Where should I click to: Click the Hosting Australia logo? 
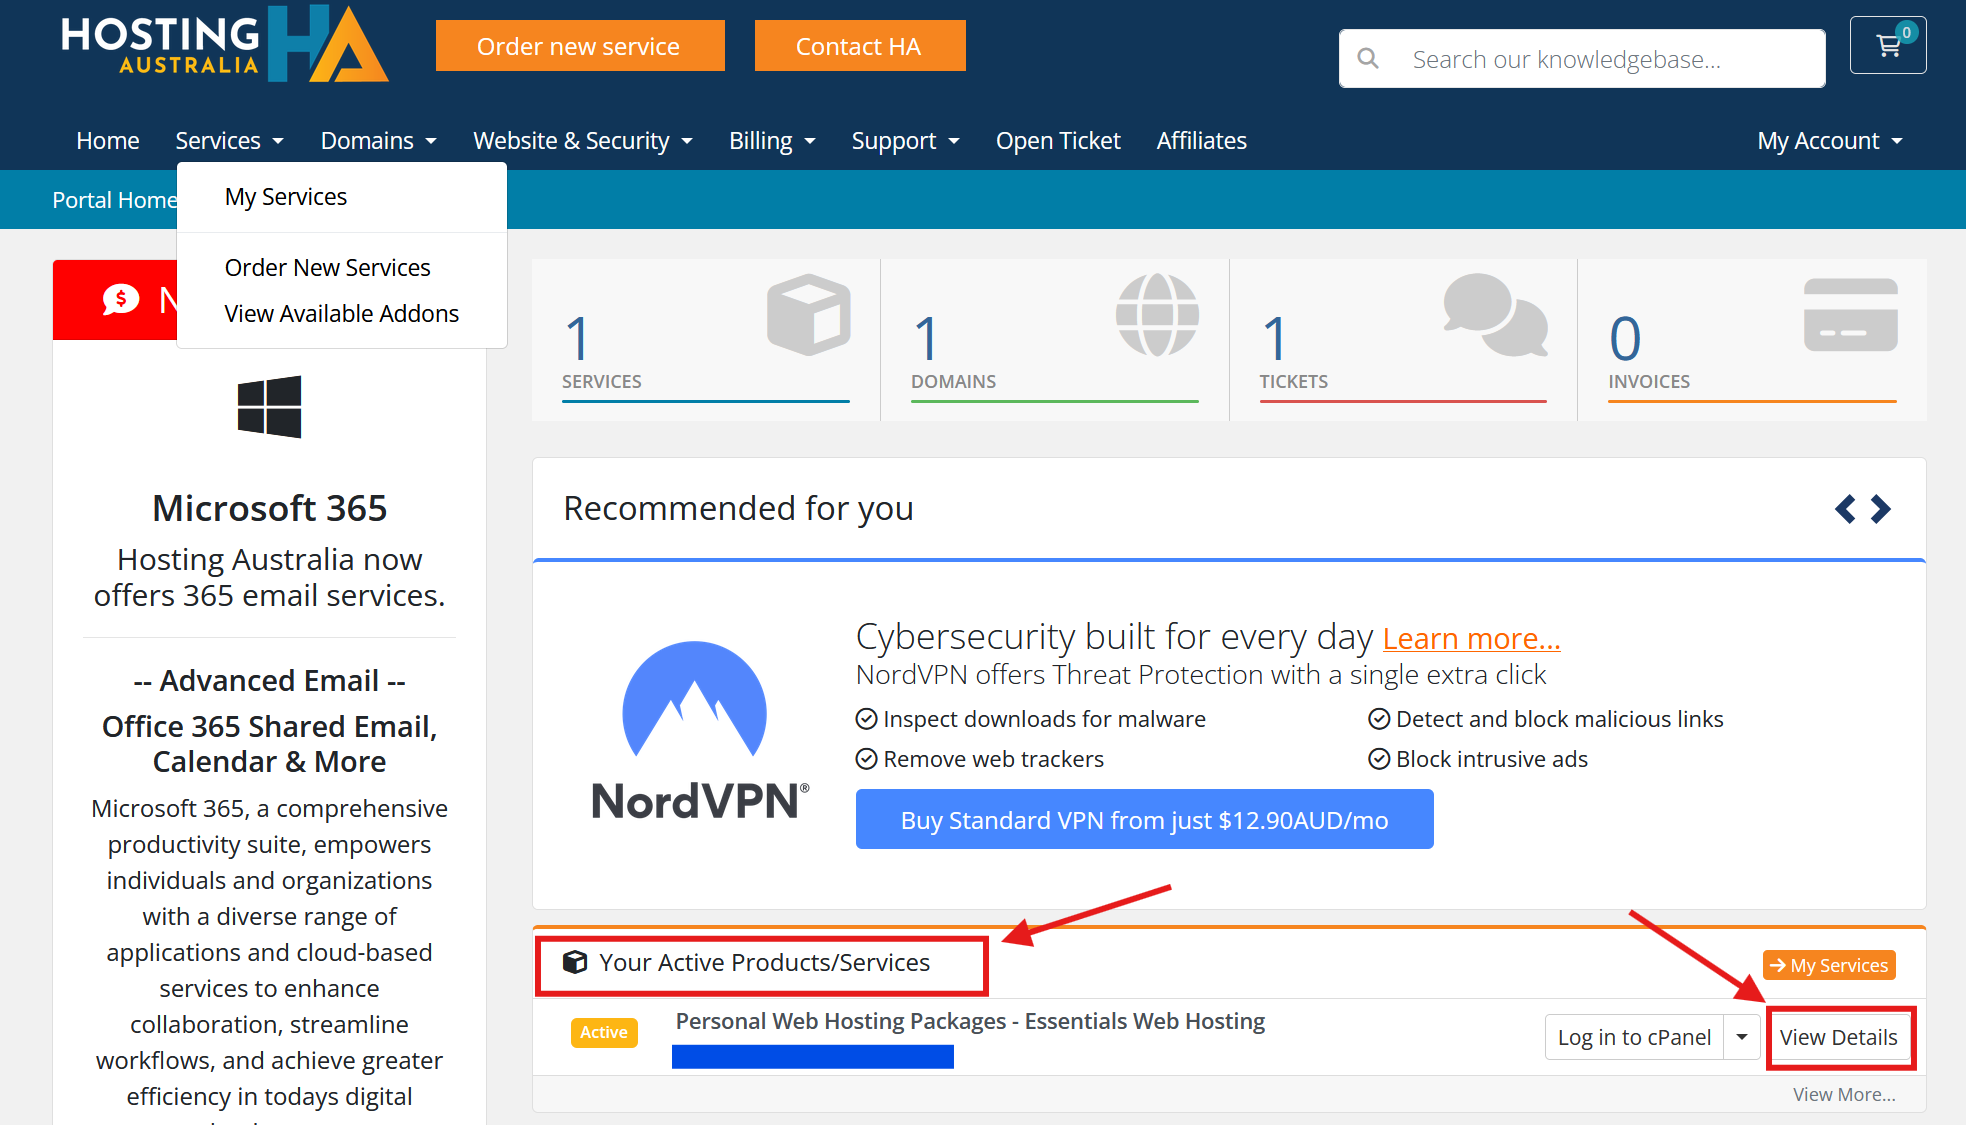click(225, 43)
